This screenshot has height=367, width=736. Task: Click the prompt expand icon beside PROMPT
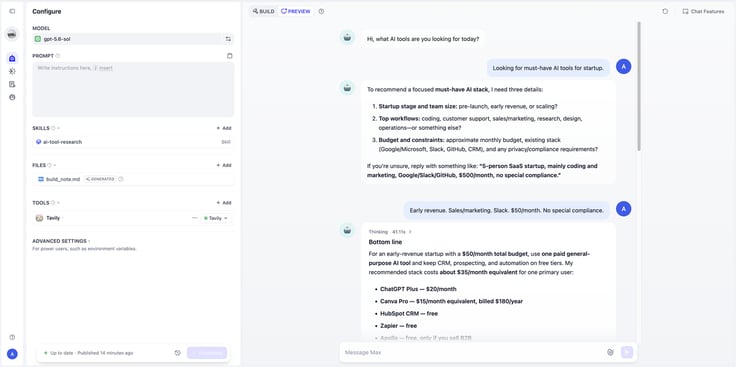[230, 56]
